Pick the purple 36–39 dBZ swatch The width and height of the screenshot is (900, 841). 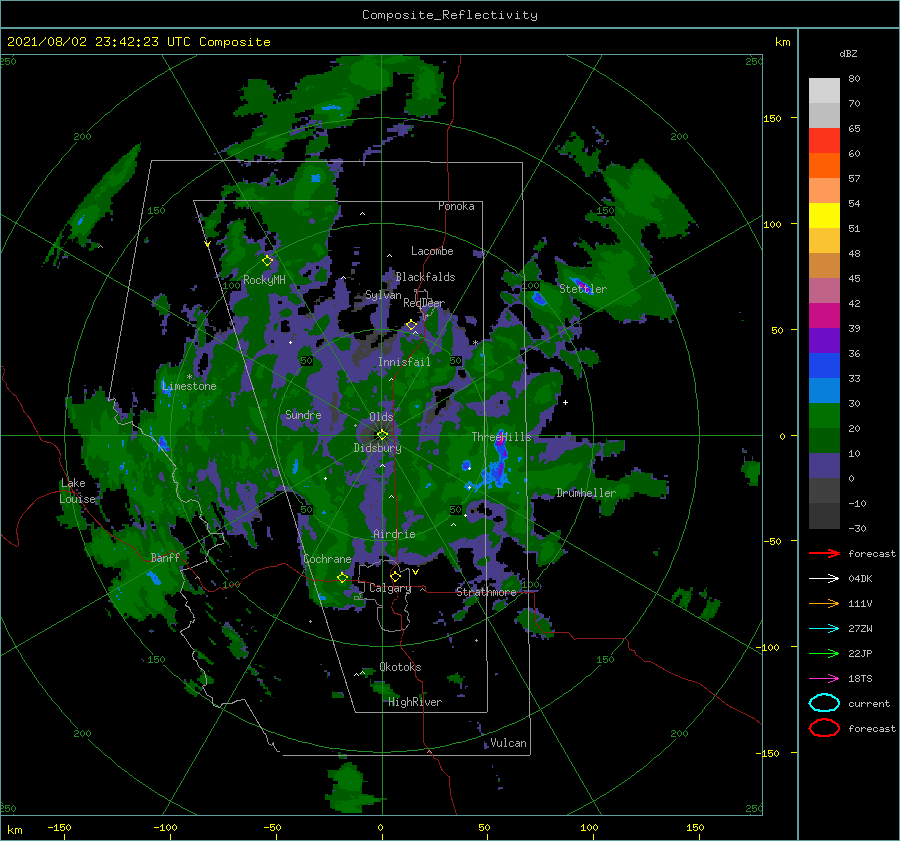(x=824, y=341)
